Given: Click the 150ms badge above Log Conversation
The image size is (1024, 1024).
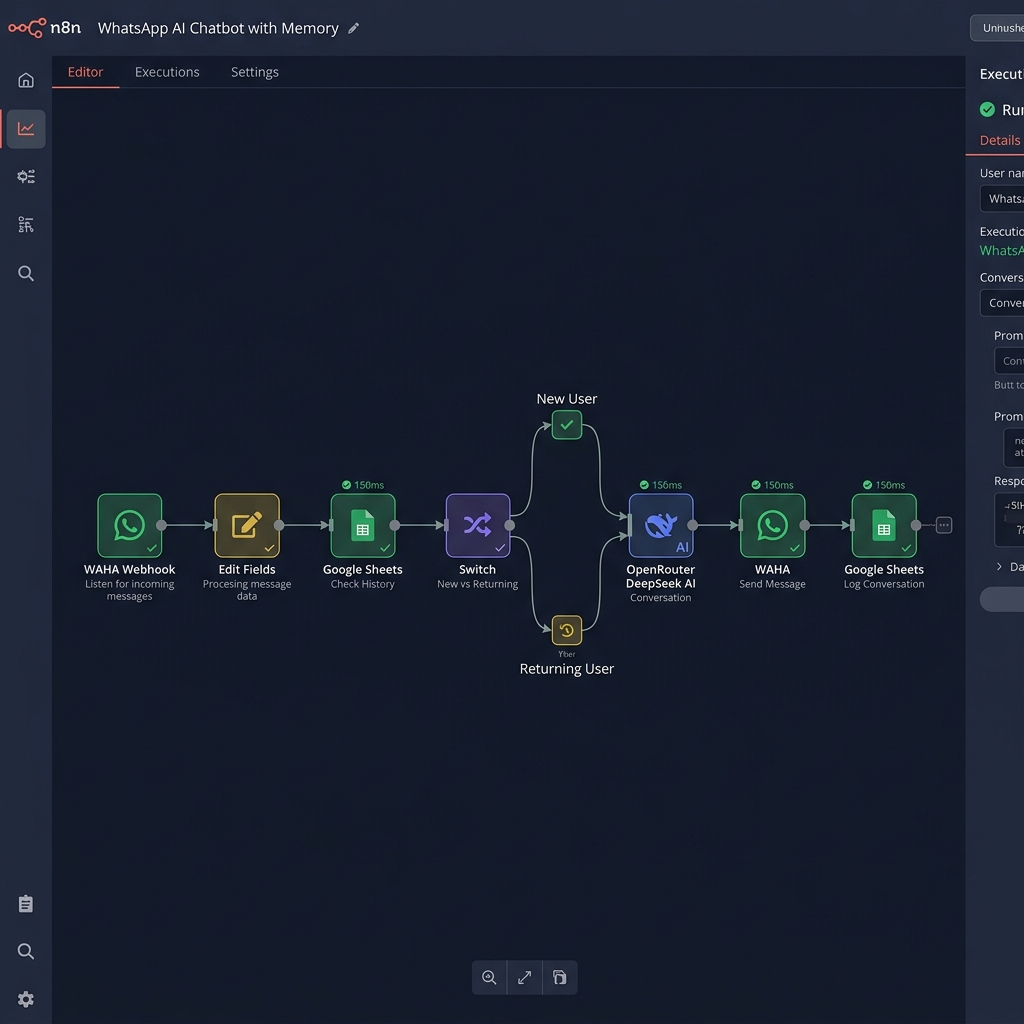Looking at the screenshot, I should pos(884,485).
